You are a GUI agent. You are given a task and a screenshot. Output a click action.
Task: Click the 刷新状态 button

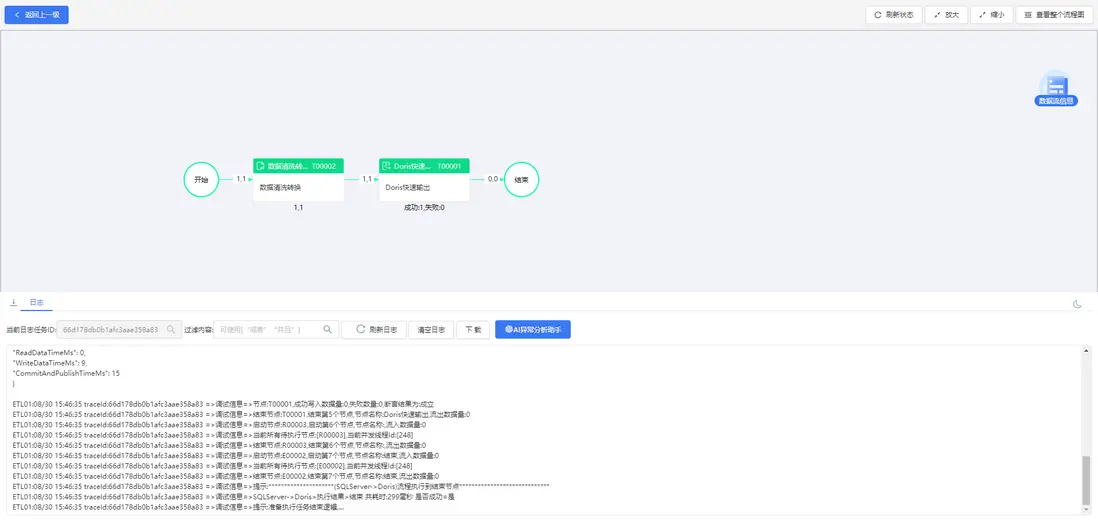(894, 15)
